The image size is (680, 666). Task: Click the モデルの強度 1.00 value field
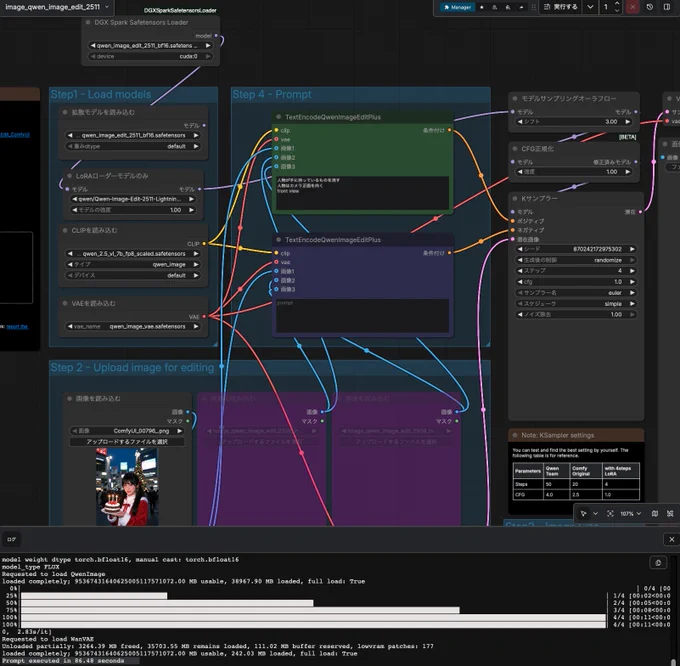click(x=133, y=210)
